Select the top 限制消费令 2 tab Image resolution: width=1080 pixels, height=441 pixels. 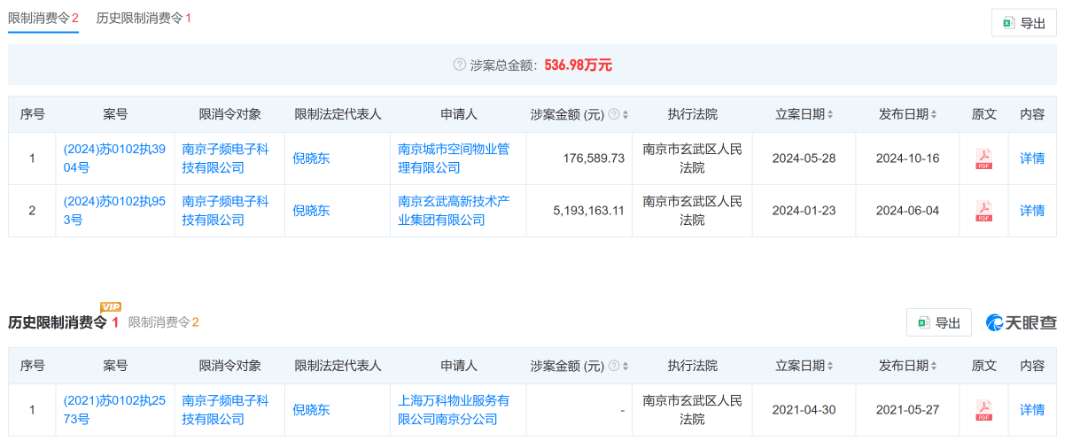point(43,19)
